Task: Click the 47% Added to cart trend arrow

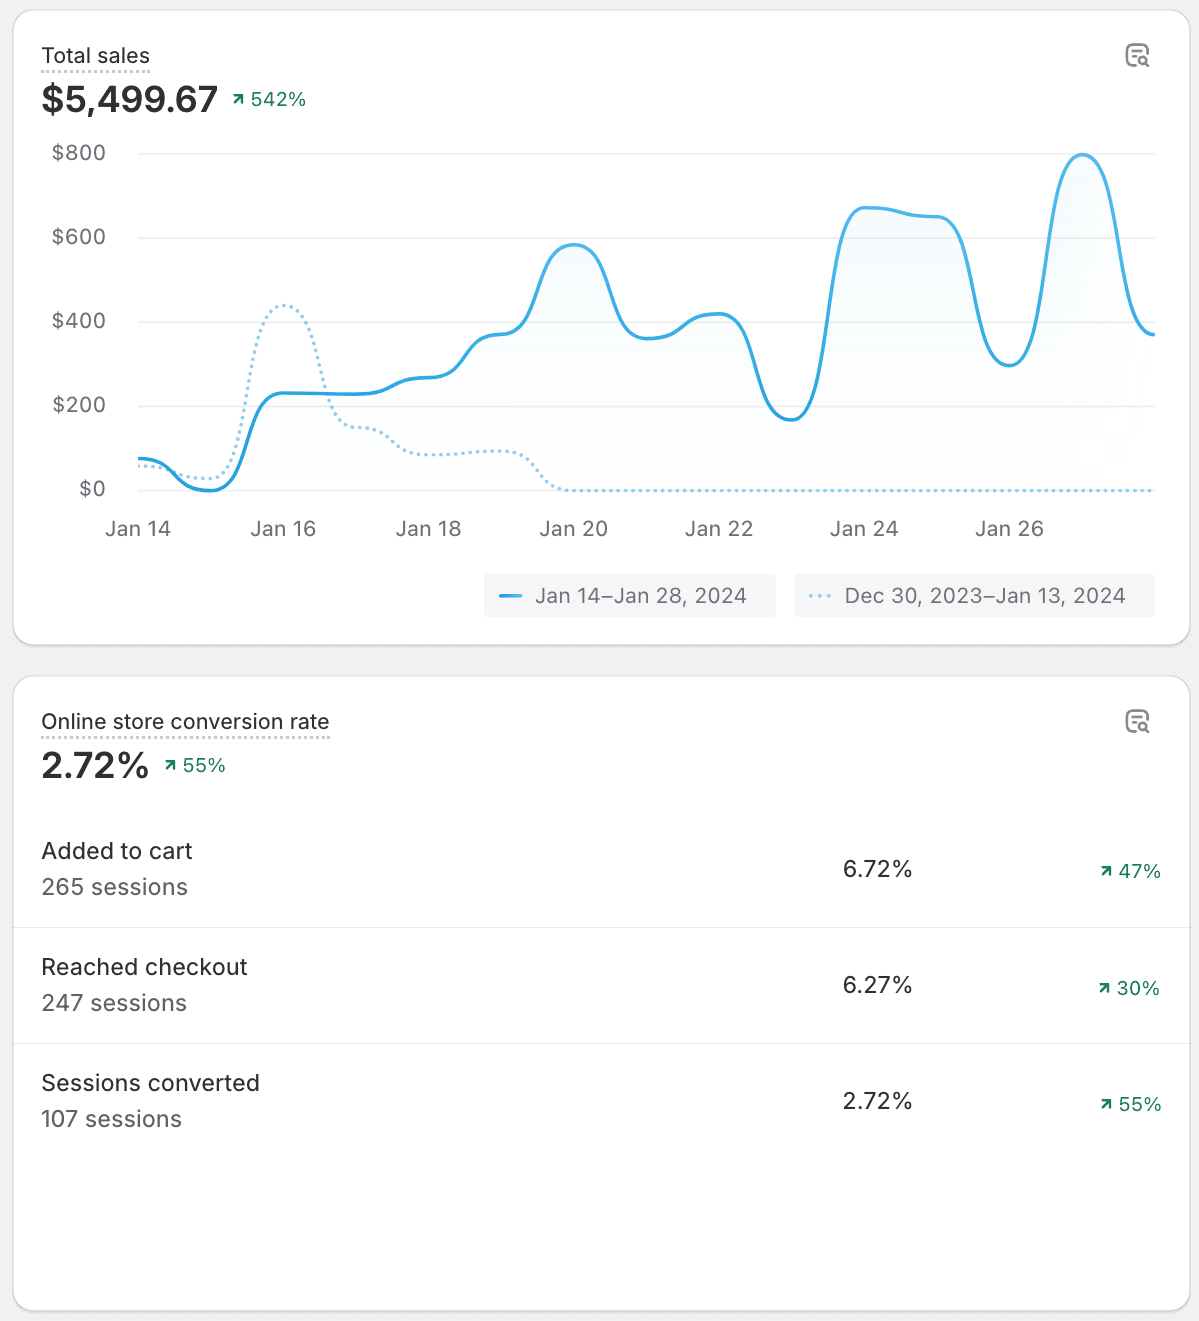Action: tap(1106, 871)
